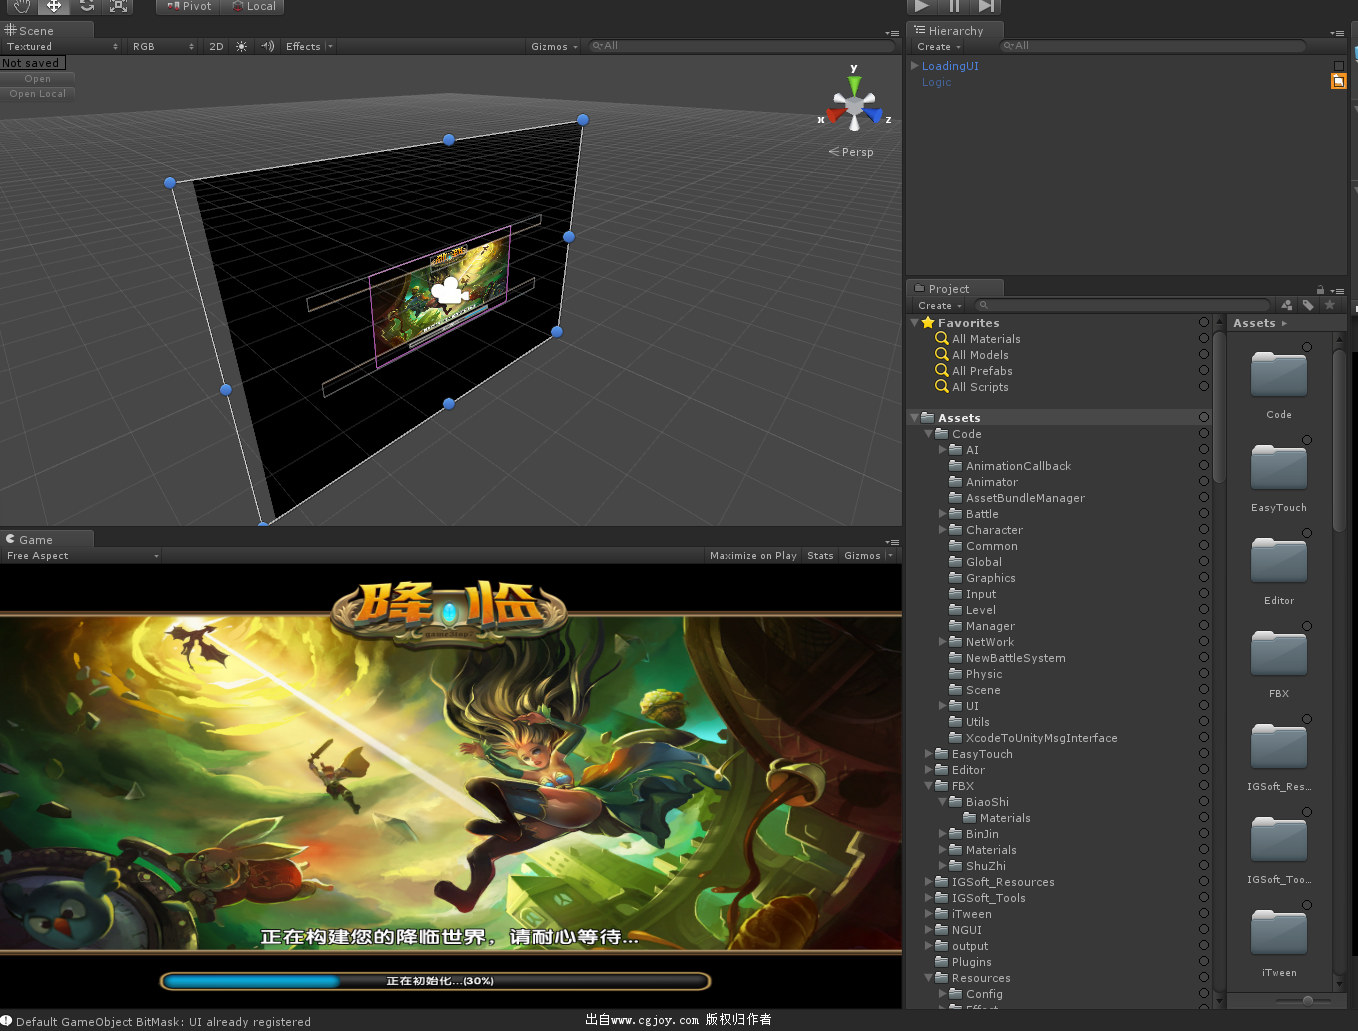Expand LoadingUI in Hierarchy
The image size is (1358, 1031).
point(914,66)
